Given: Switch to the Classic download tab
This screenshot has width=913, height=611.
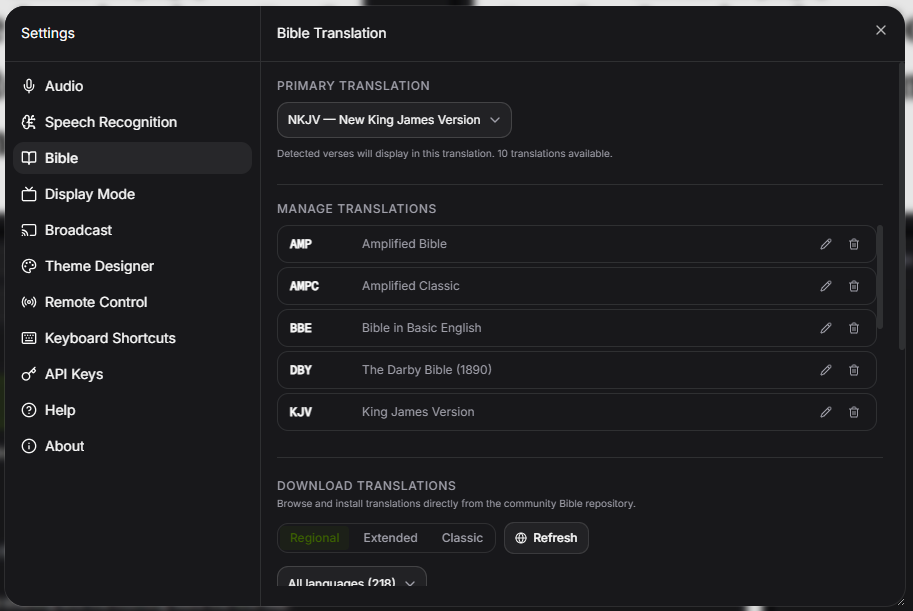Looking at the screenshot, I should 462,538.
